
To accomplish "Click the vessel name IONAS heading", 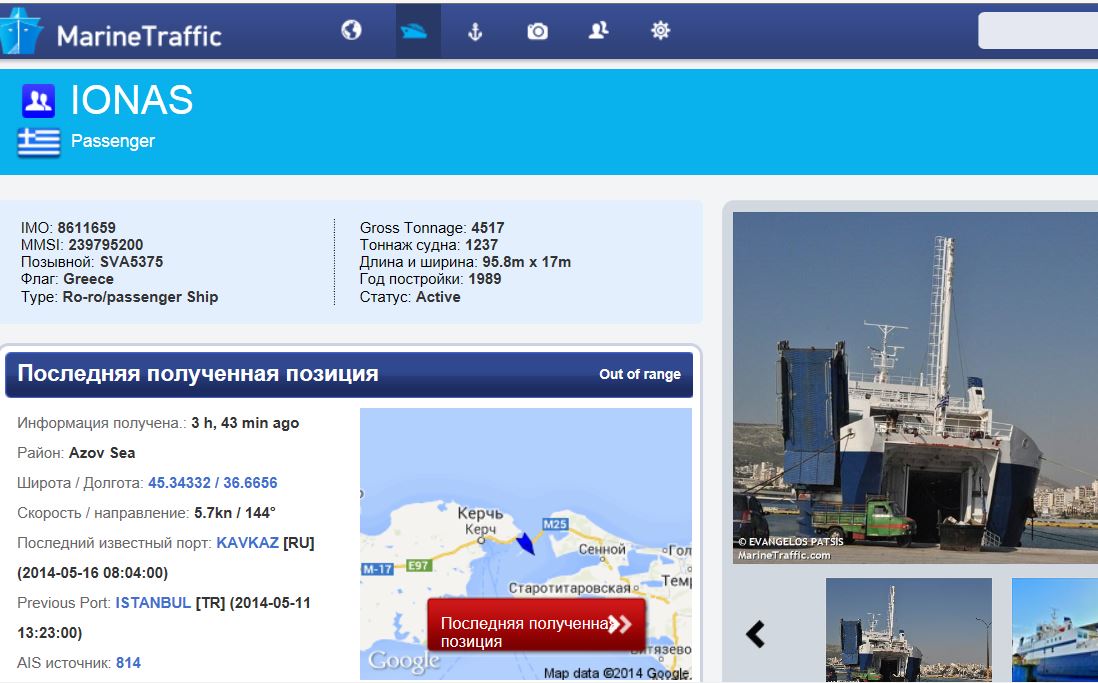I will coord(132,100).
